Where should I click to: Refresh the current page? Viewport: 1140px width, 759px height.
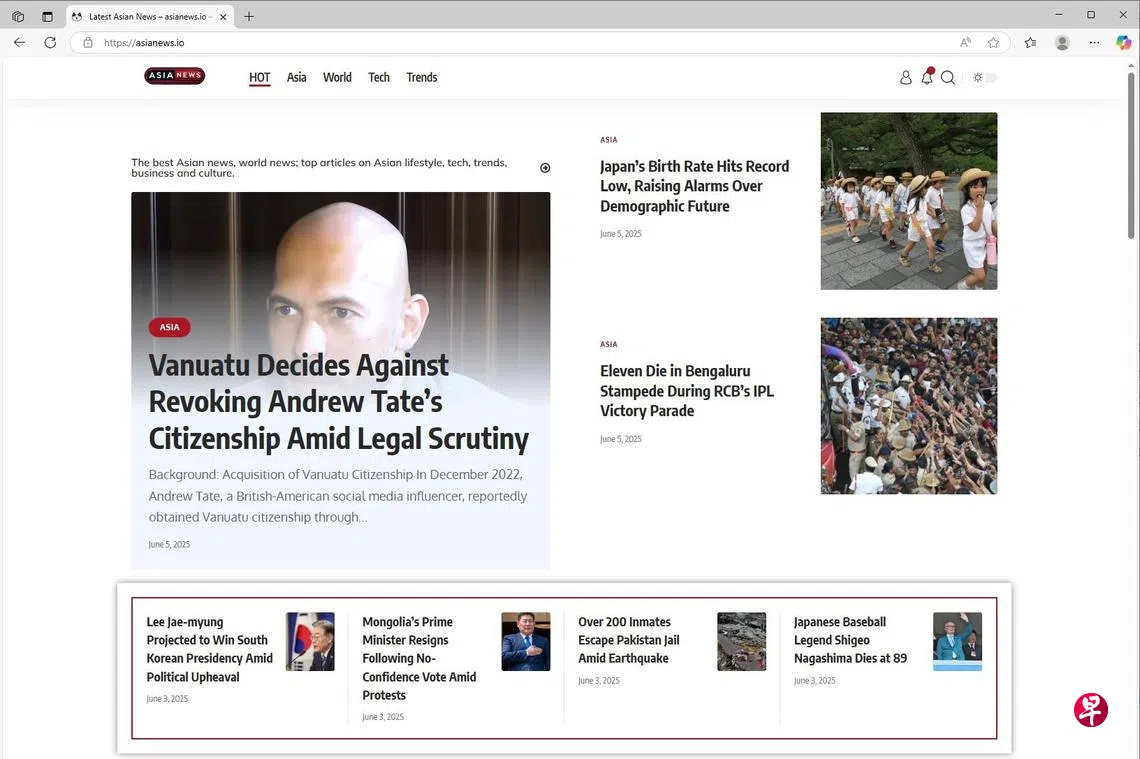[x=50, y=43]
